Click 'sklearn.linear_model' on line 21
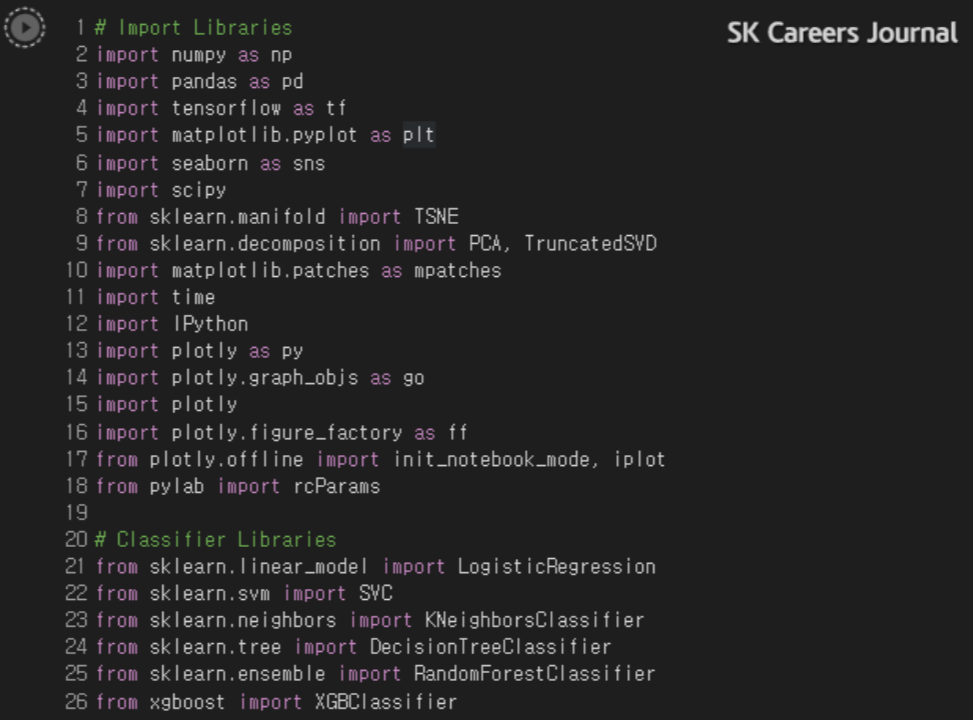Image resolution: width=973 pixels, height=720 pixels. coord(259,567)
